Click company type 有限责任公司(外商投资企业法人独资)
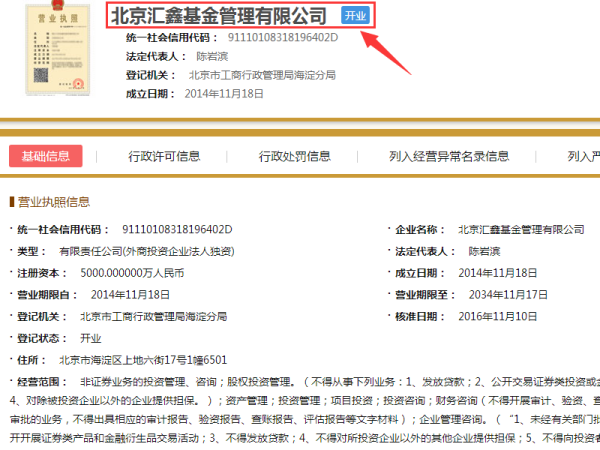 coord(147,251)
